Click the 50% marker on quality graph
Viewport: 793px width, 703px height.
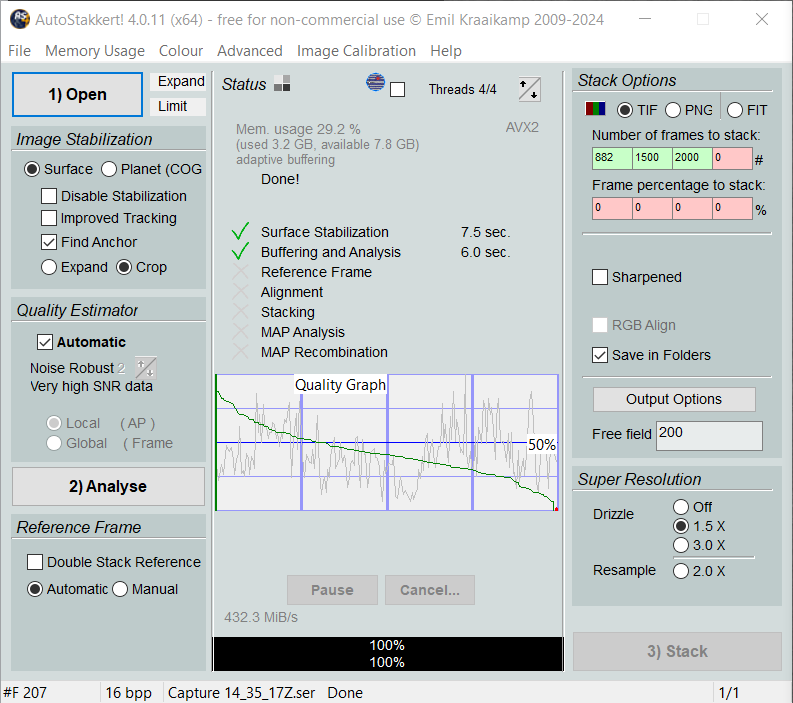tap(542, 445)
